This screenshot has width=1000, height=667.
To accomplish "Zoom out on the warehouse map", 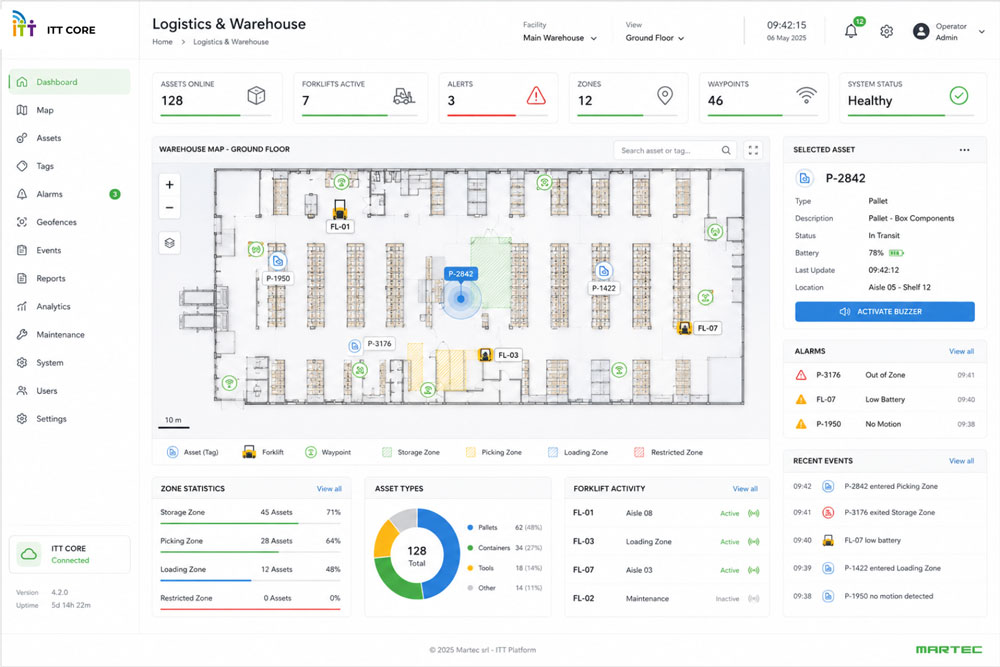I will tap(170, 207).
